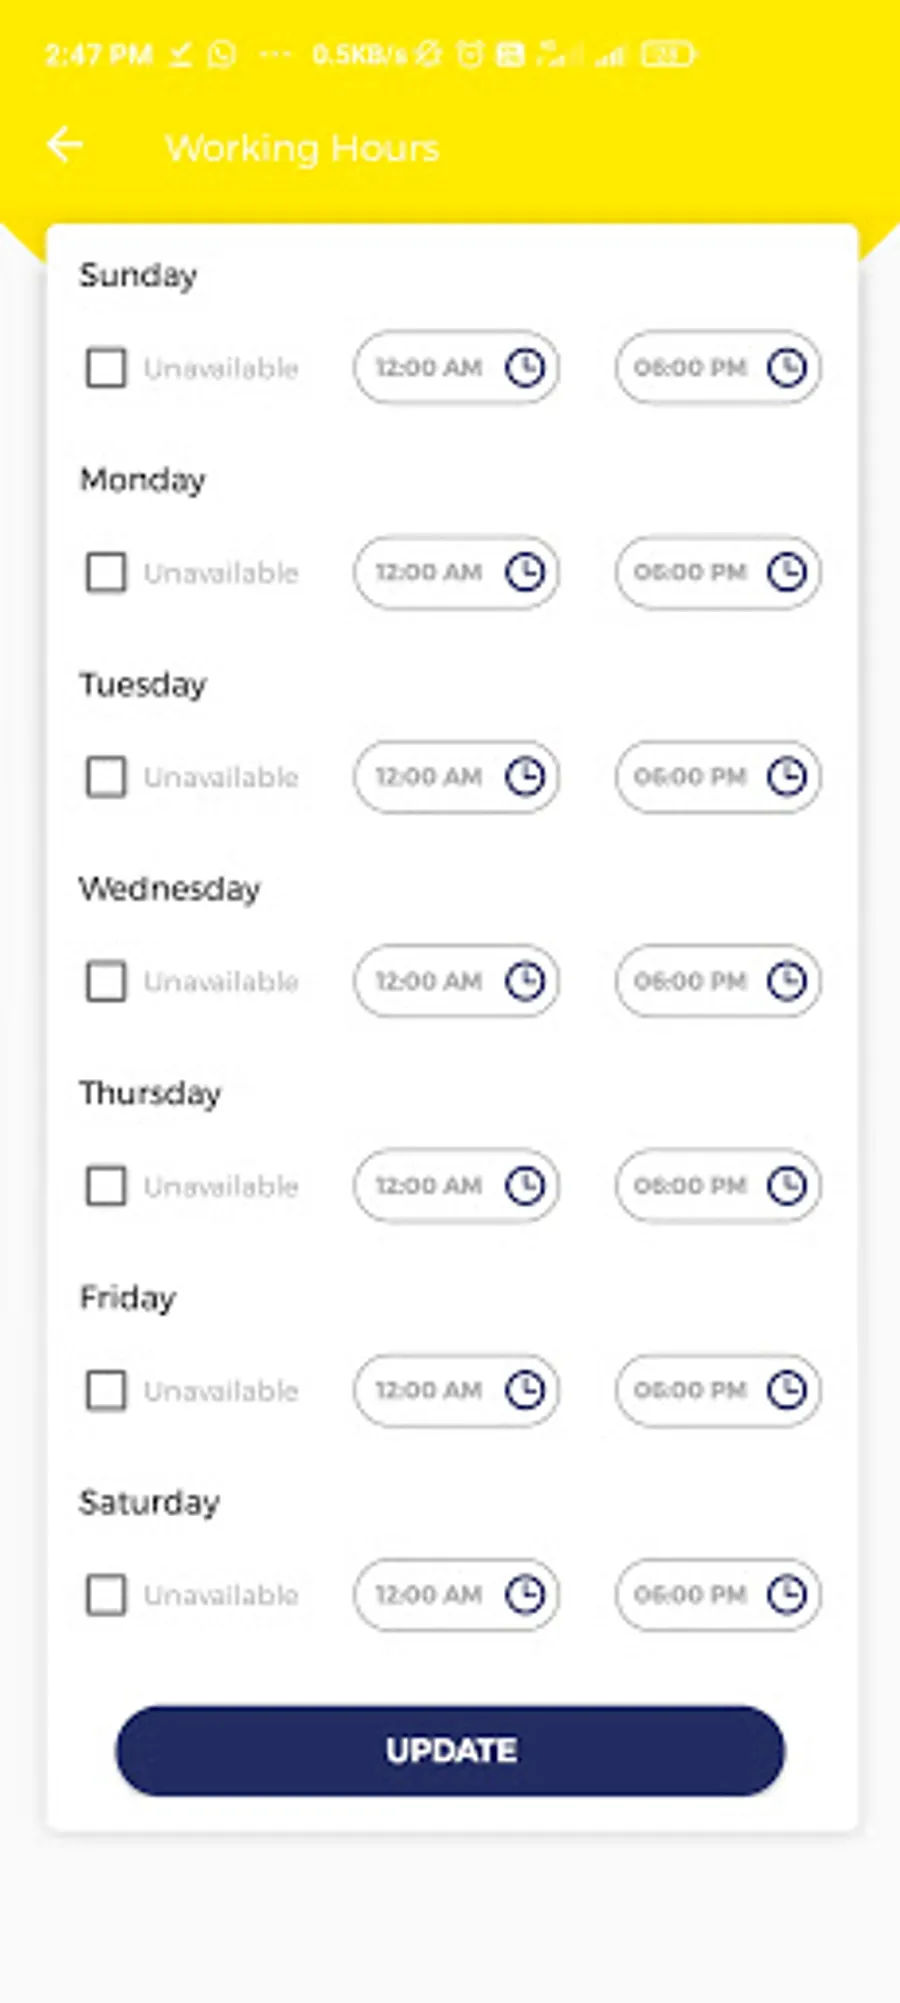Tap Saturday start time clock icon
This screenshot has height=2003, width=900.
[x=525, y=1594]
